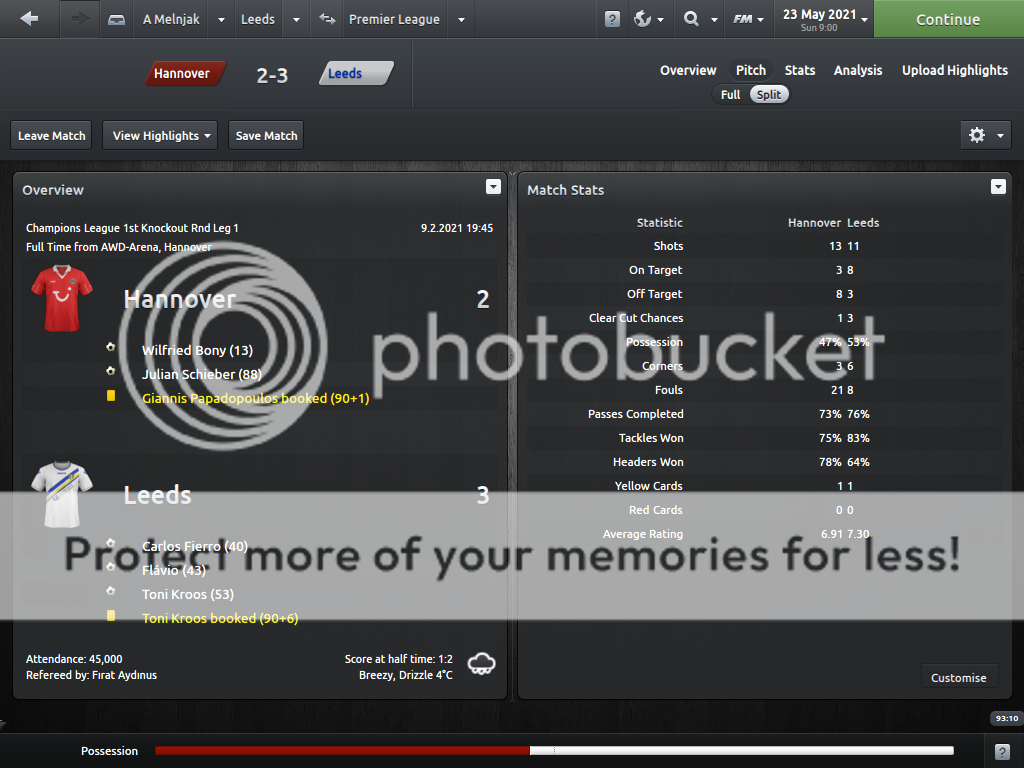This screenshot has width=1024, height=768.
Task: Expand the Premier League dropdown arrow
Action: (461, 19)
